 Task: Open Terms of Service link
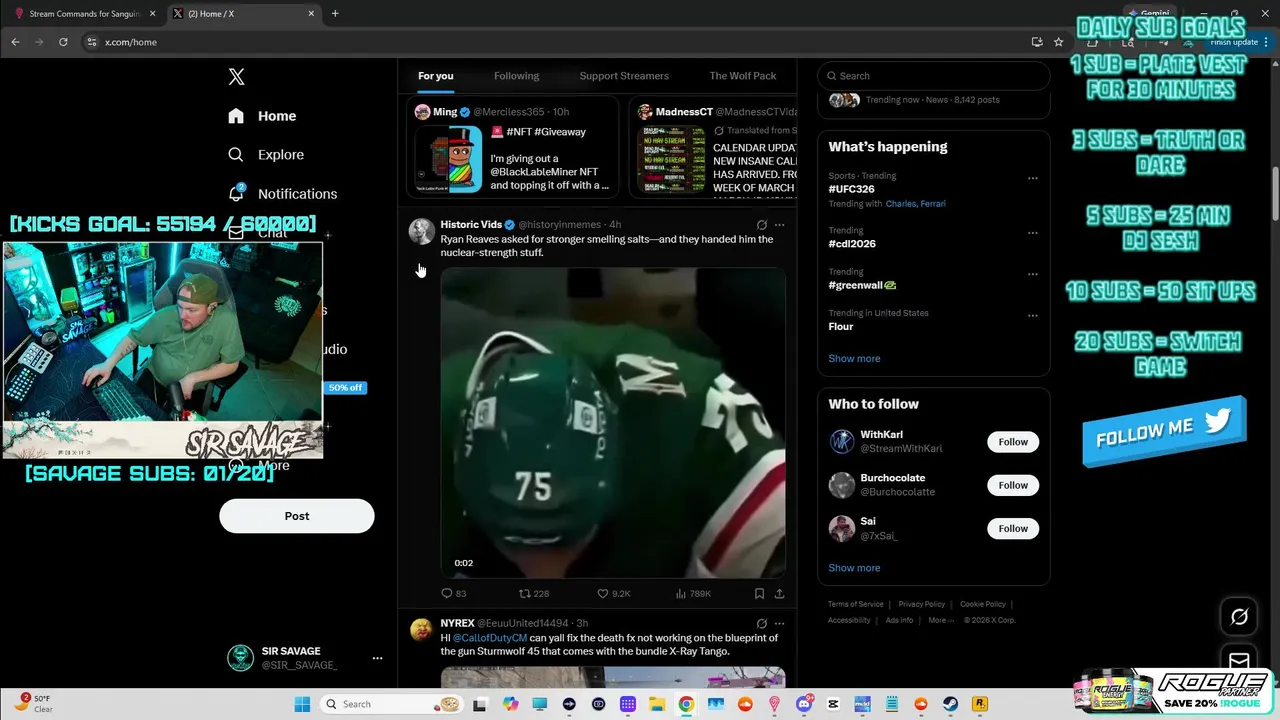856,604
